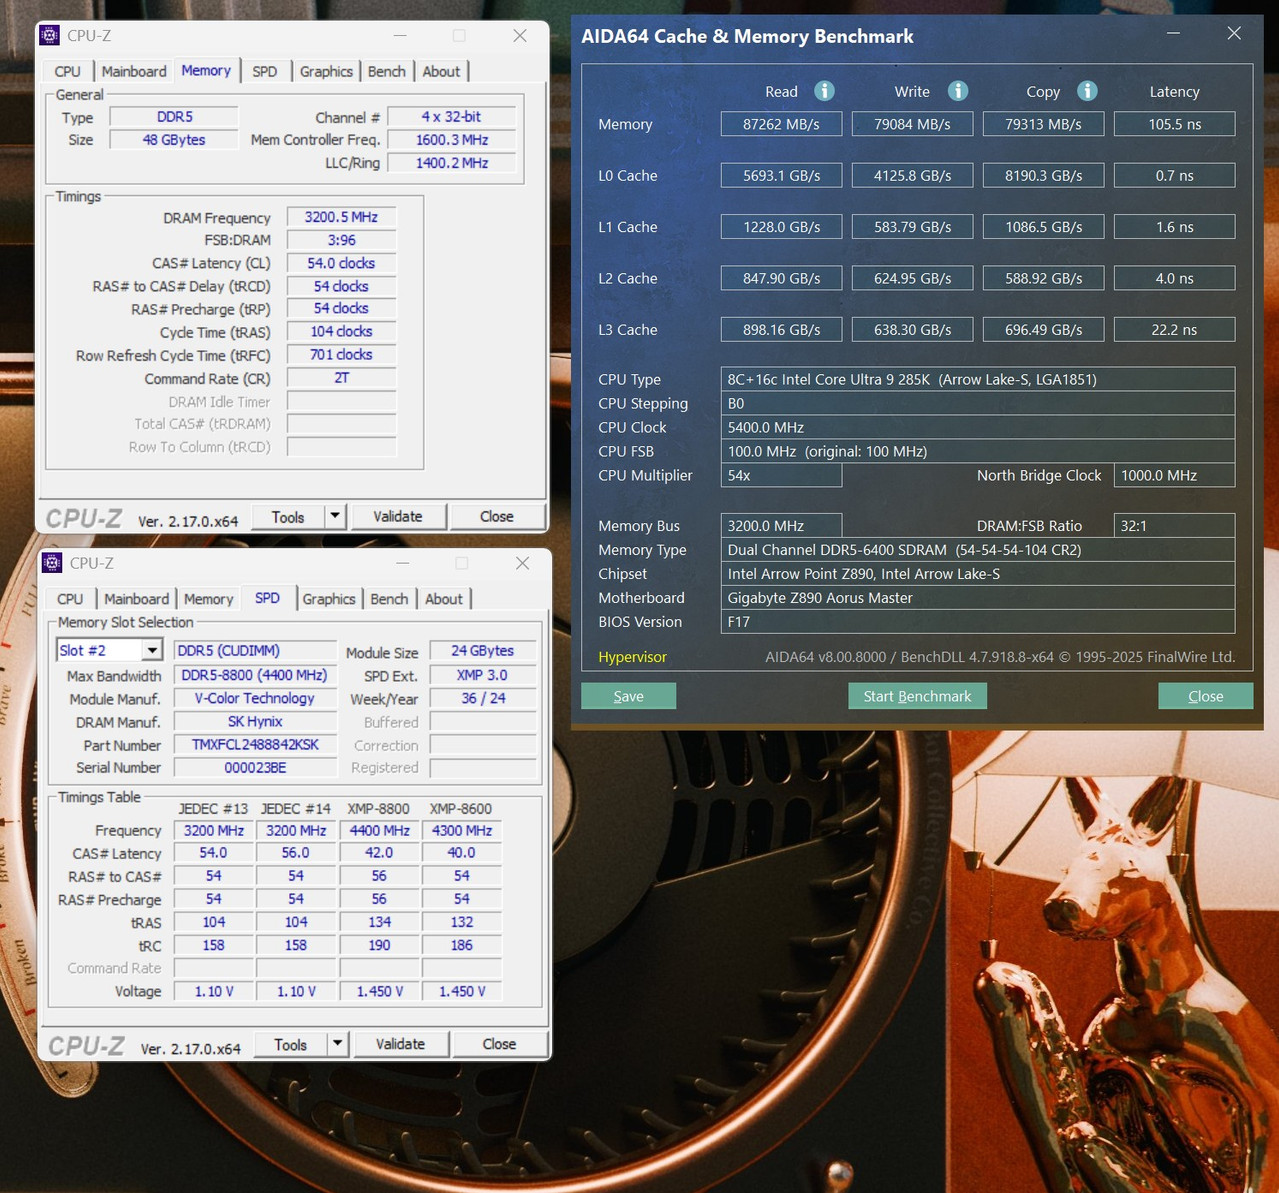Click the Part Number value TMXFCL2488842KSK

tap(255, 745)
